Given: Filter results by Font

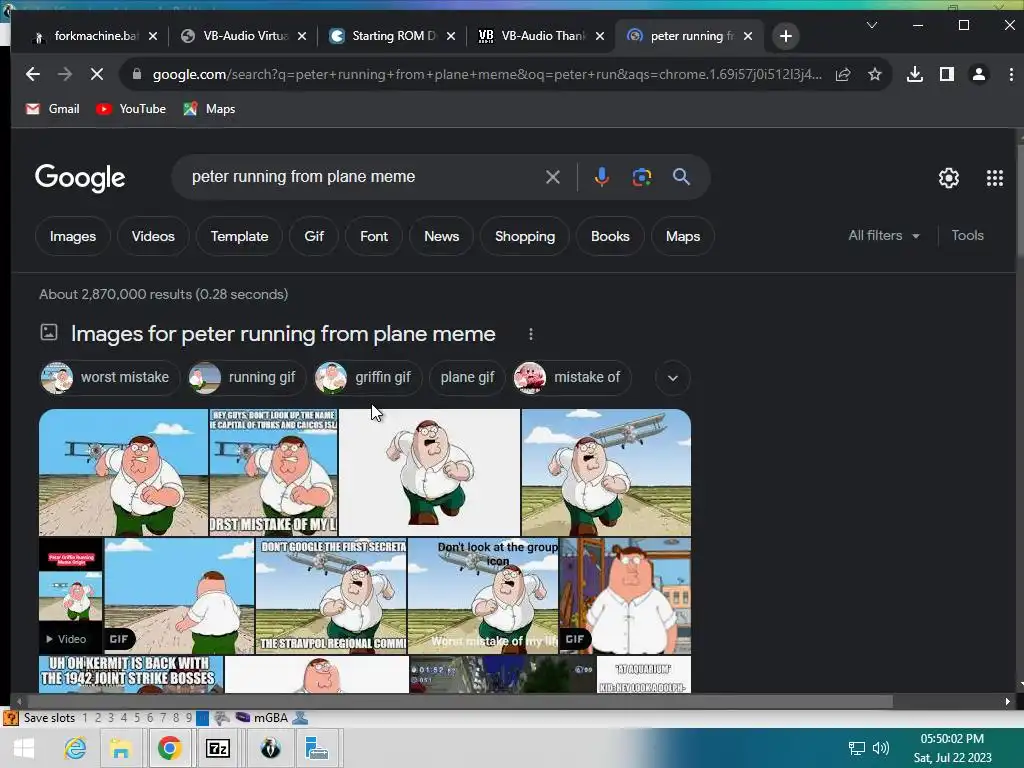Looking at the screenshot, I should [x=374, y=236].
